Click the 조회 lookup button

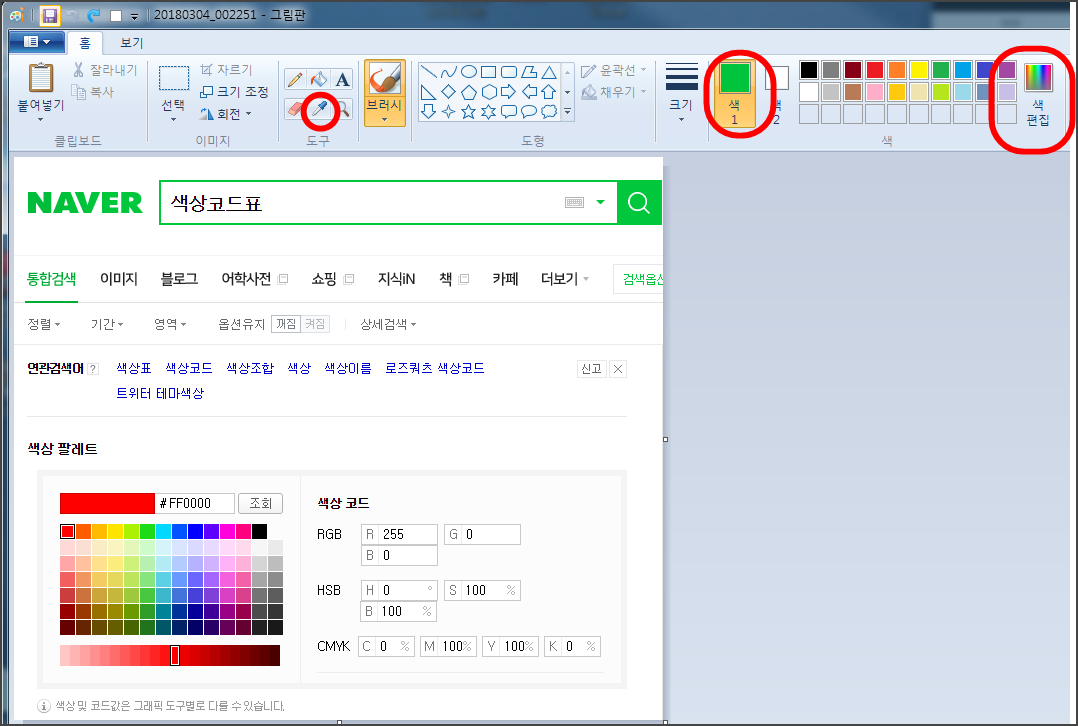pyautogui.click(x=259, y=503)
